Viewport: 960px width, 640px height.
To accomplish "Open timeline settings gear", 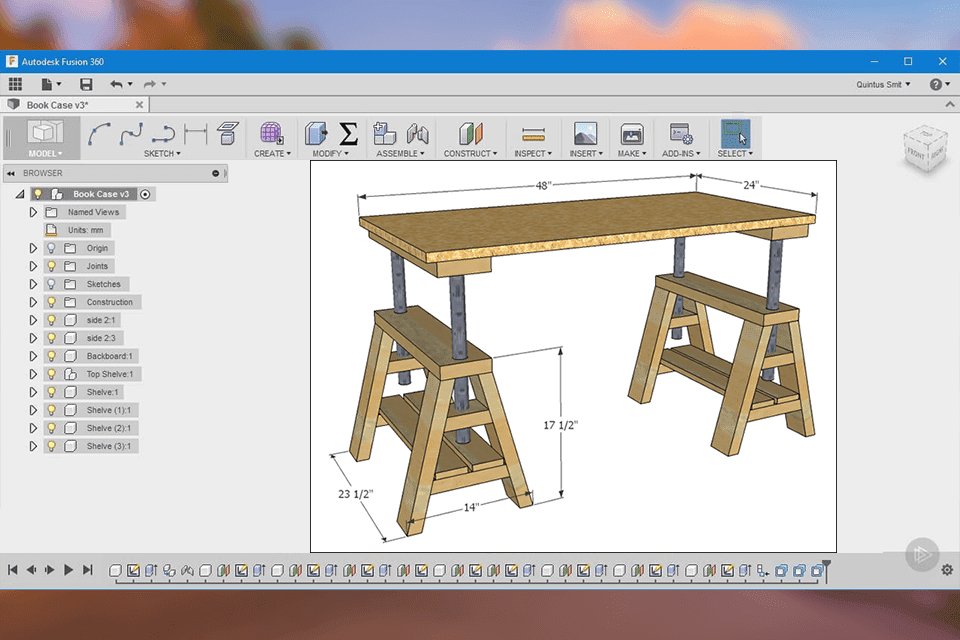I will tap(947, 570).
